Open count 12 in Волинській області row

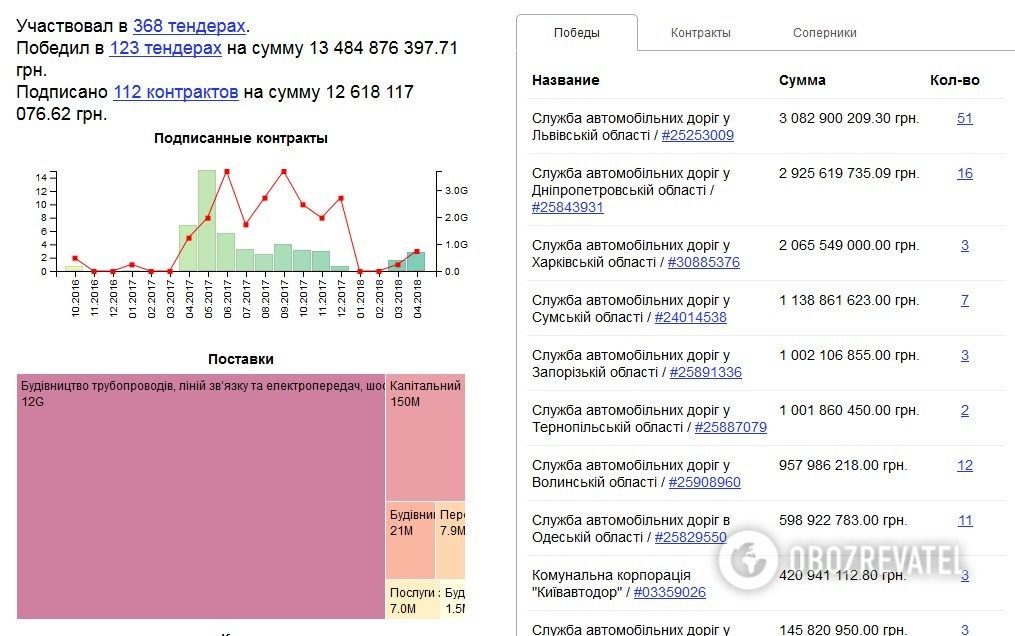click(964, 465)
